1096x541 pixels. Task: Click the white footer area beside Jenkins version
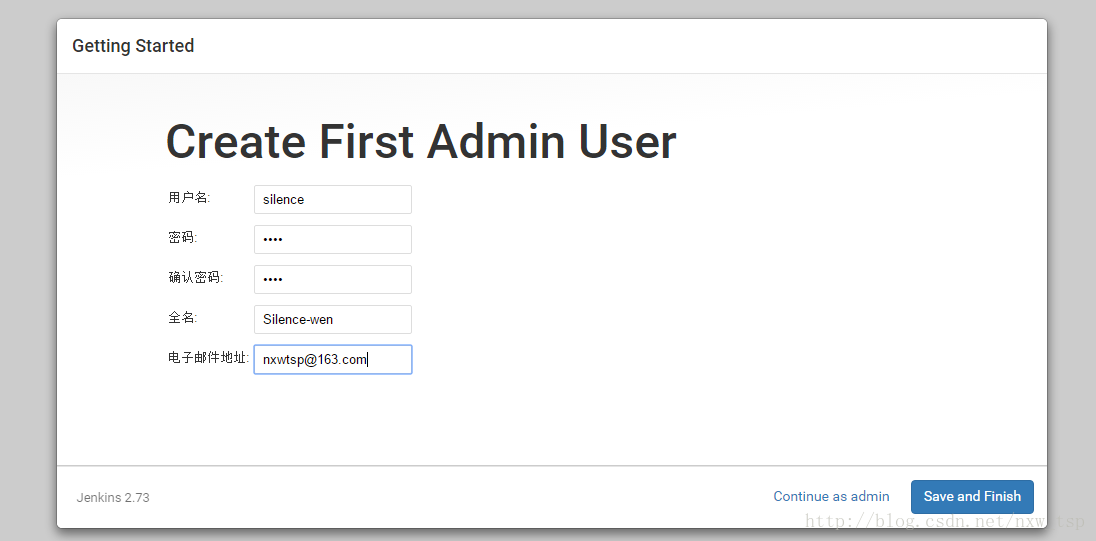(x=454, y=497)
